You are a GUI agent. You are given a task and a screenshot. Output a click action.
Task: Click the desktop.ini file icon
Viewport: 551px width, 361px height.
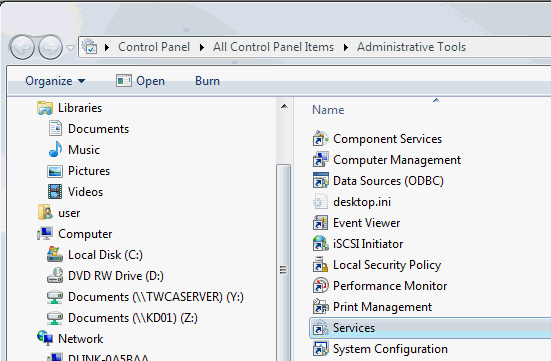[320, 202]
